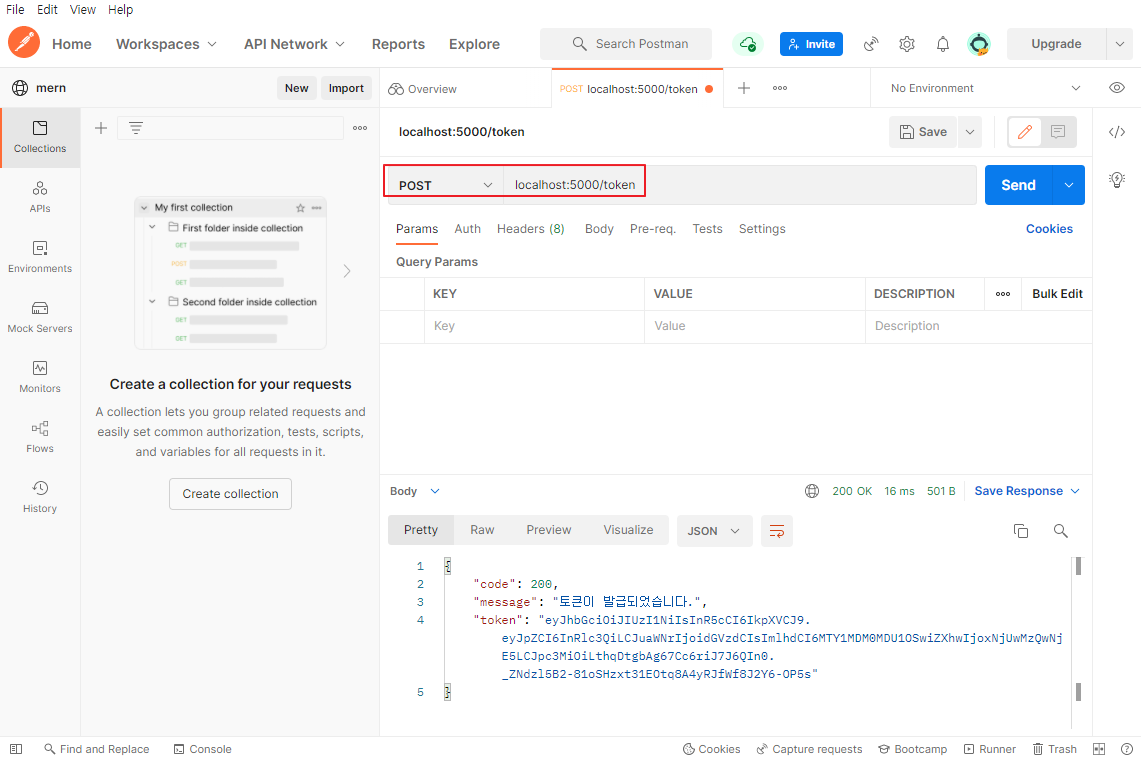
Task: Open the No Environment selector
Action: (x=985, y=88)
